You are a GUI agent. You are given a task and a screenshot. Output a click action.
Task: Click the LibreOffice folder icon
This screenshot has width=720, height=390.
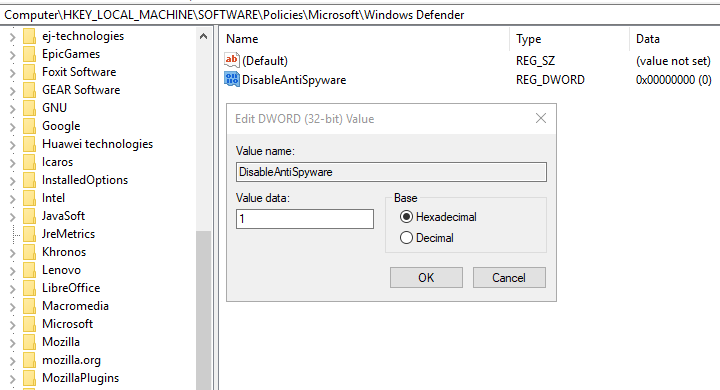click(x=29, y=288)
